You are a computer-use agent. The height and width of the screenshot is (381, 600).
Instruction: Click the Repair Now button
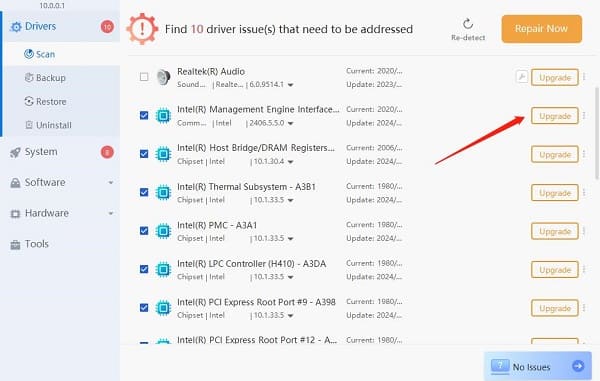(541, 29)
